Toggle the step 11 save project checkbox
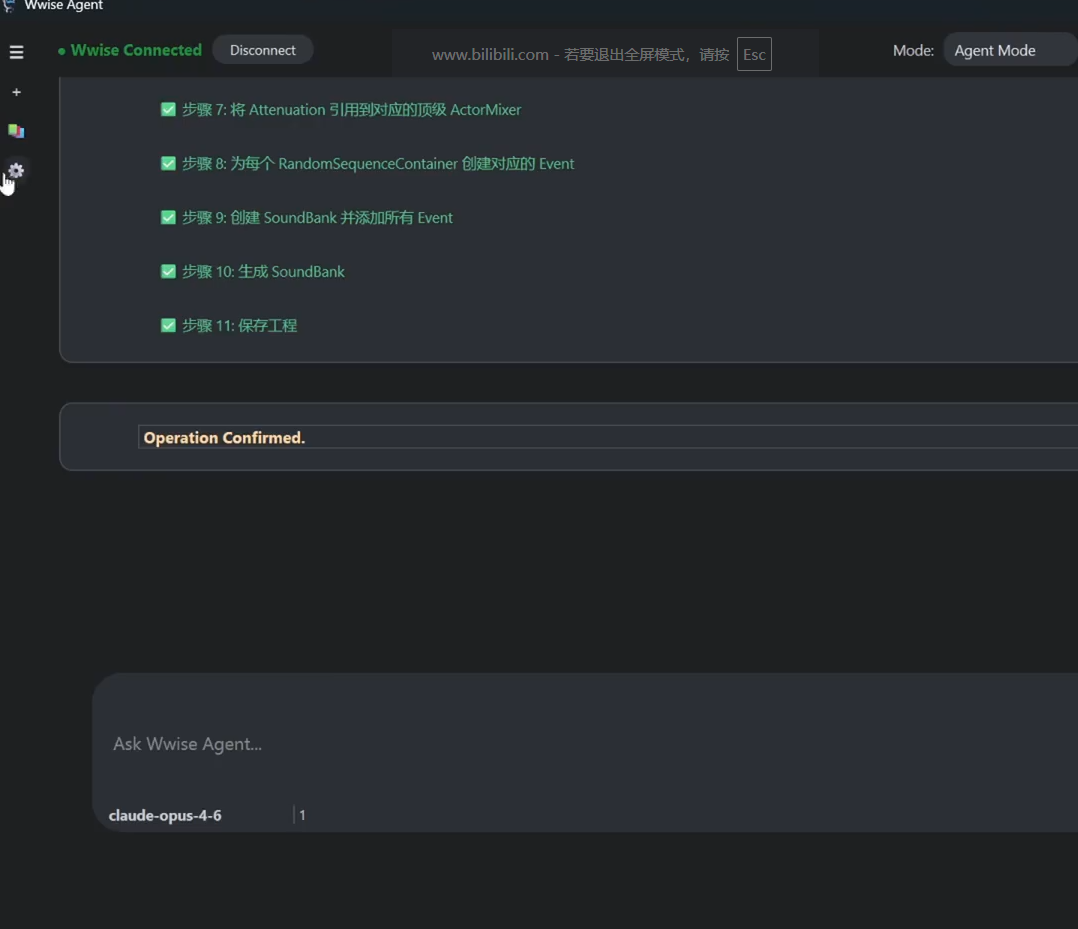This screenshot has height=929, width=1078. 168,325
